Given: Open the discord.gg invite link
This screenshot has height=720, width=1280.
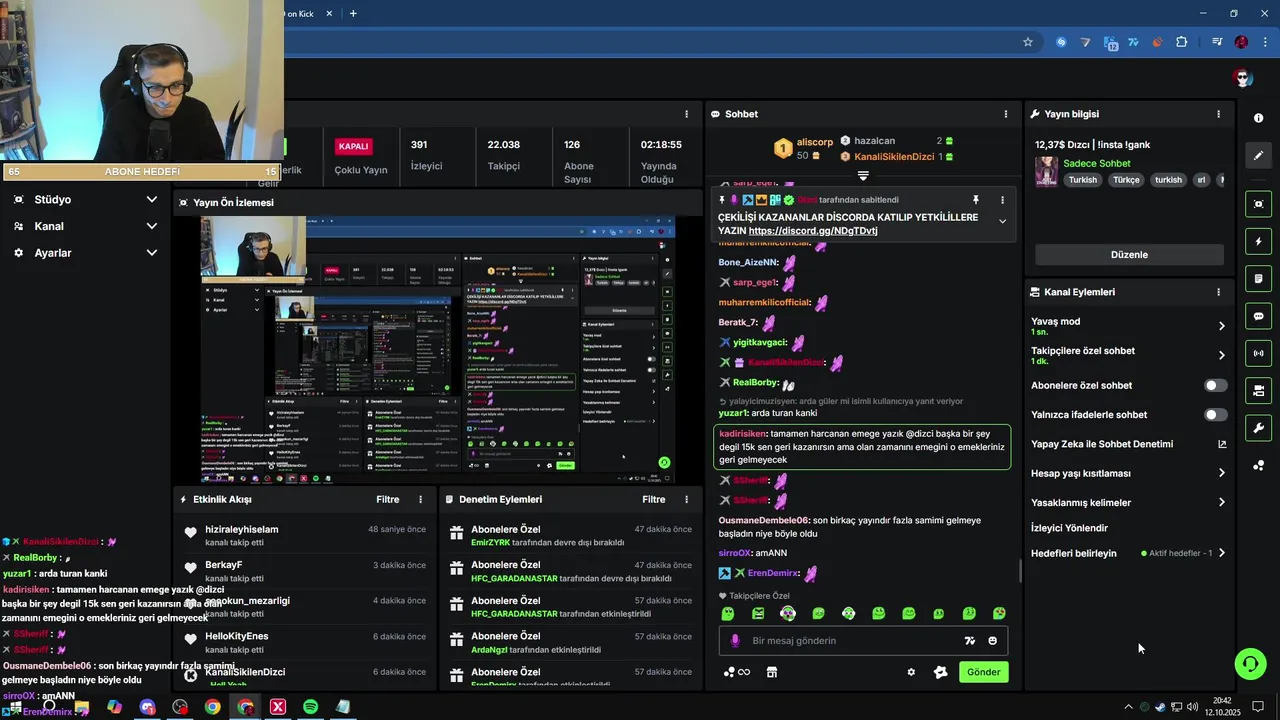Looking at the screenshot, I should coord(813,231).
